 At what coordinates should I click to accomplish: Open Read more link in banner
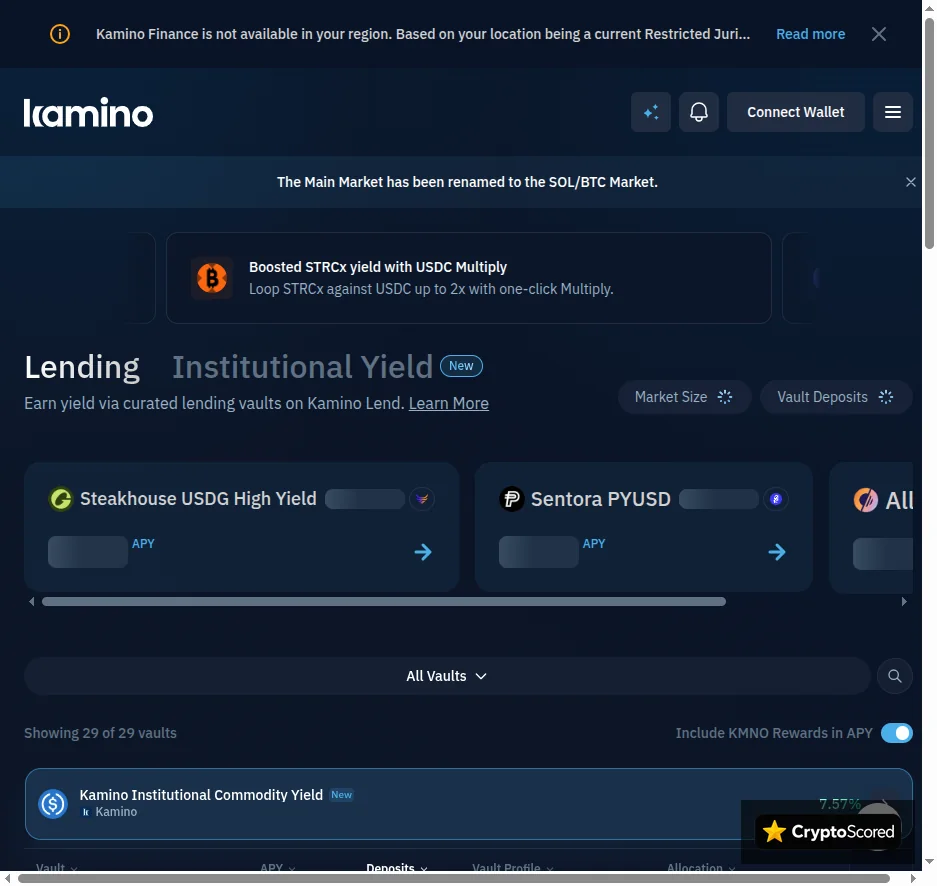pos(810,34)
